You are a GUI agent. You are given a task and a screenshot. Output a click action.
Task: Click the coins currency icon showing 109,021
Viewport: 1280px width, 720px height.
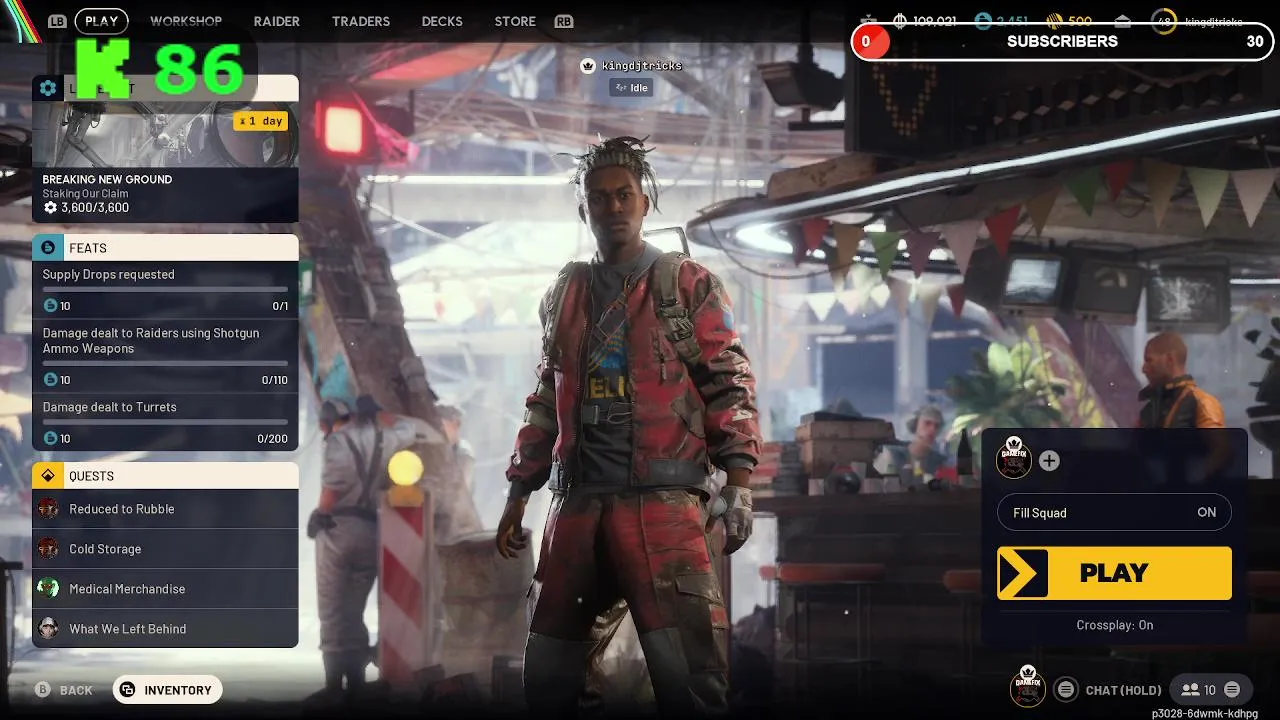(x=900, y=21)
